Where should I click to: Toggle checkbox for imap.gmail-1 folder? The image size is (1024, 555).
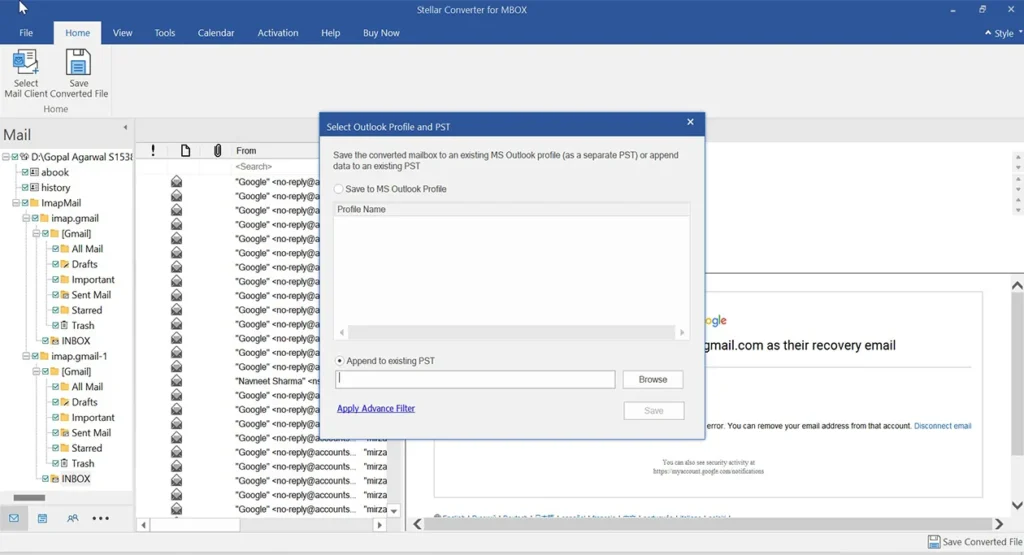coord(35,356)
